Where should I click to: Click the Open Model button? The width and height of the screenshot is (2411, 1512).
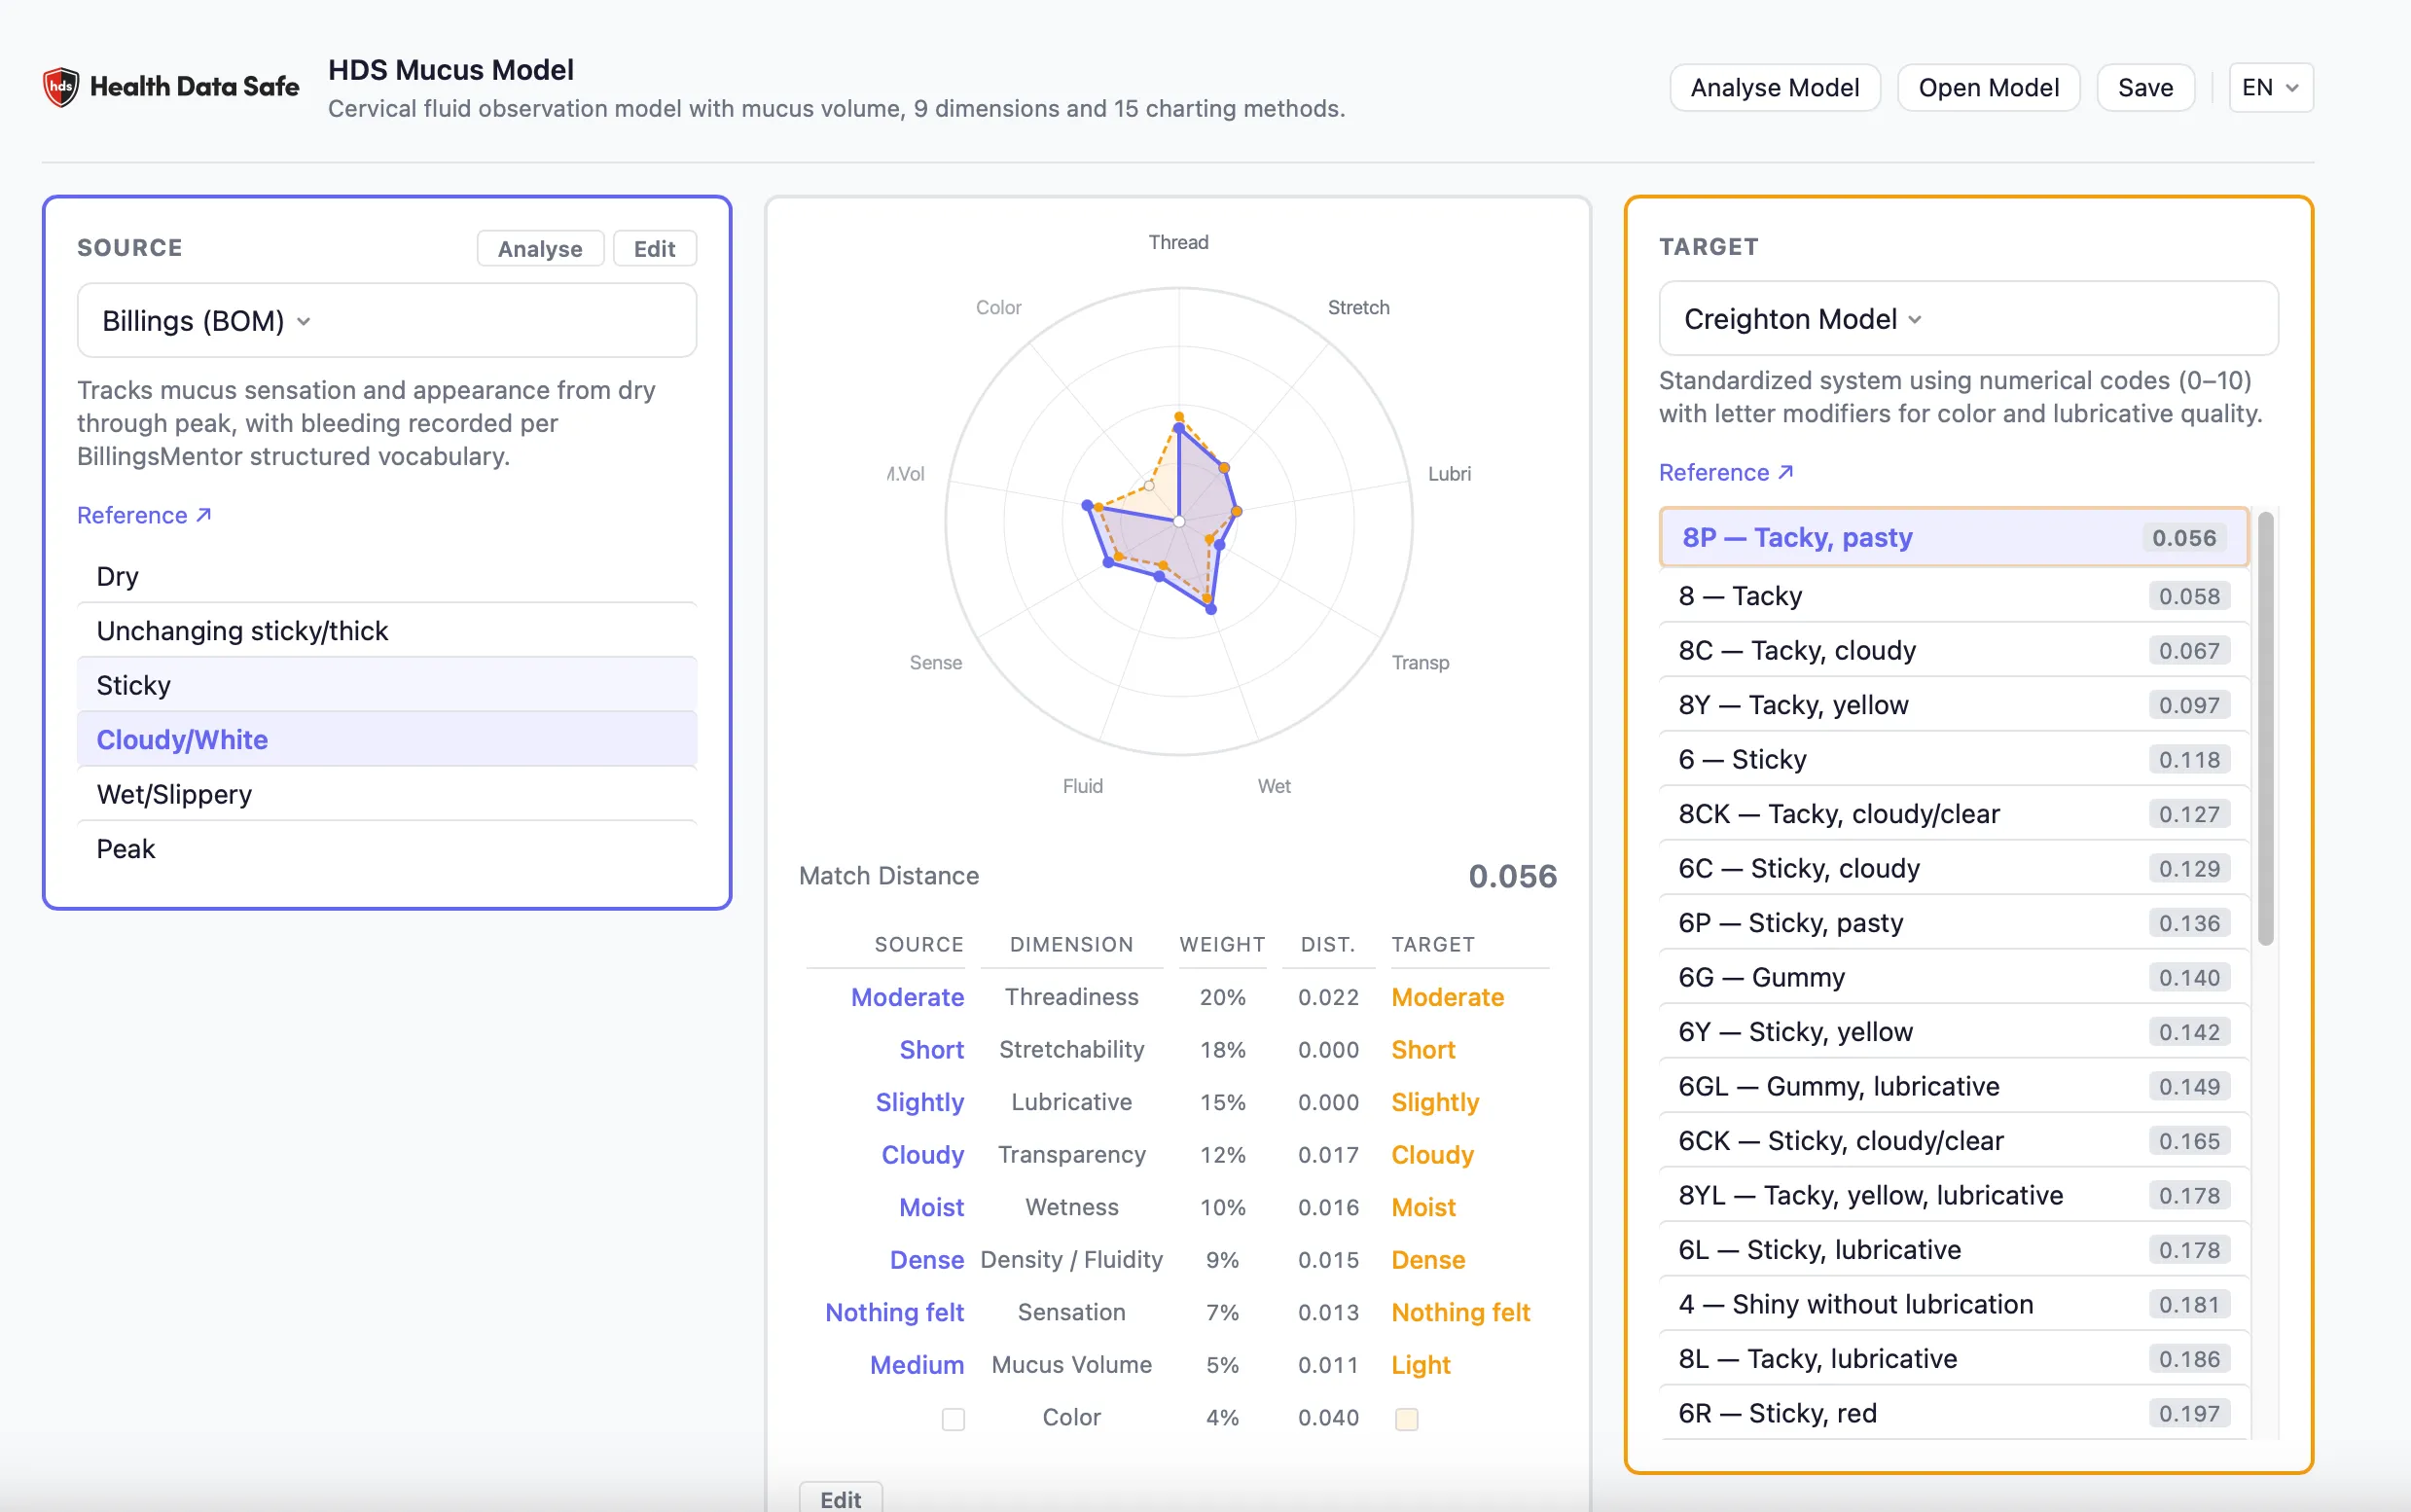tap(1987, 88)
